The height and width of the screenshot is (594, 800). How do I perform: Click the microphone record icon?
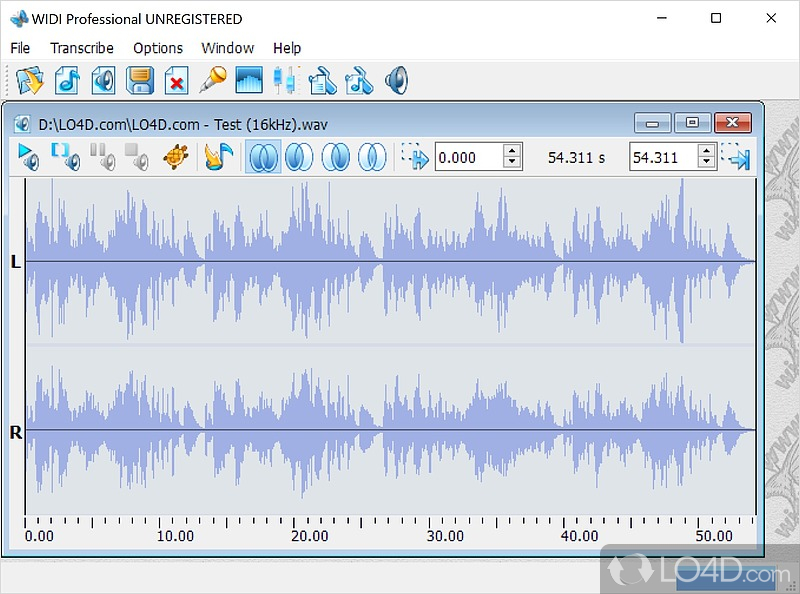(212, 80)
